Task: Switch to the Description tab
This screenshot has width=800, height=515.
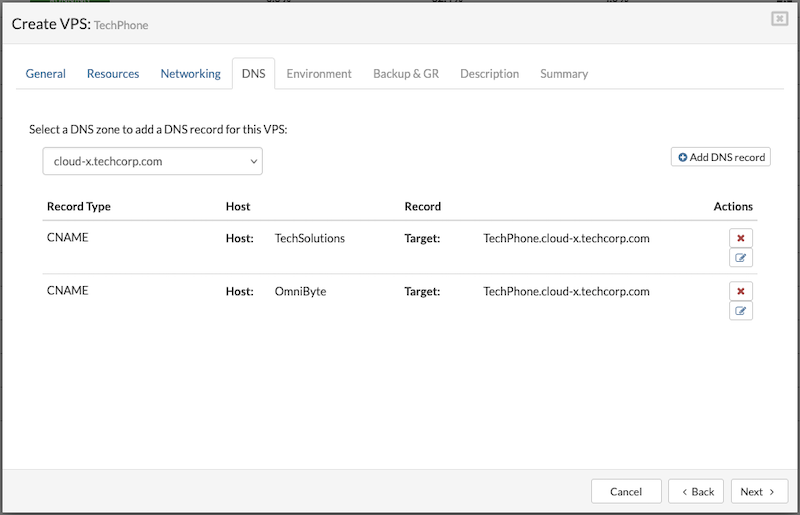Action: click(x=489, y=74)
